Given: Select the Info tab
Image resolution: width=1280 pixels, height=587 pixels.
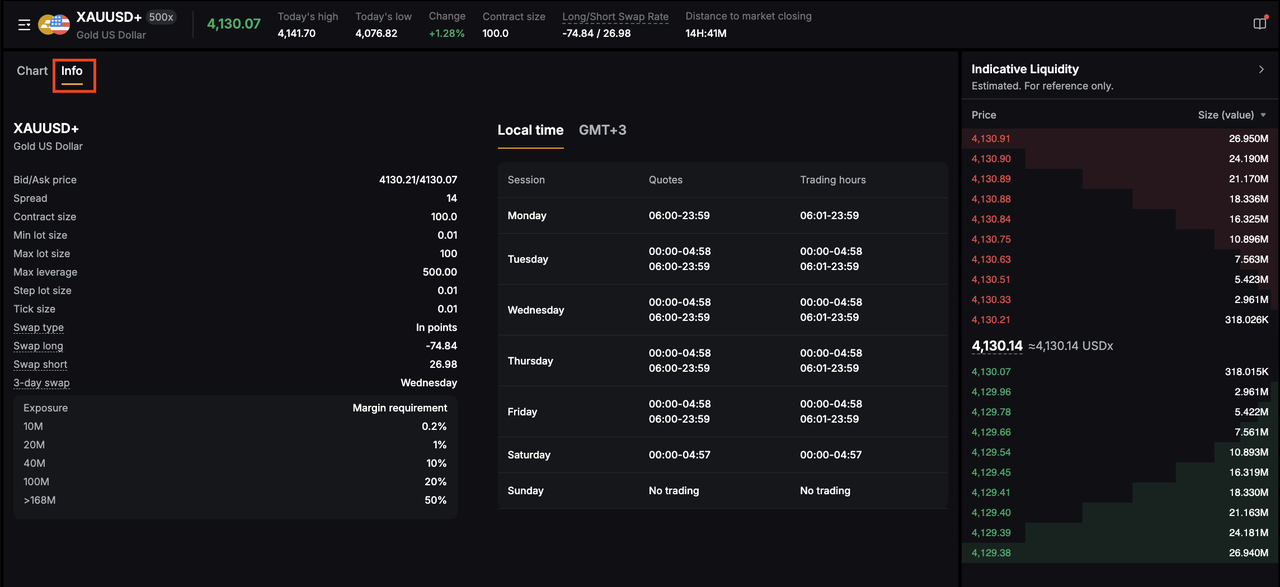Looking at the screenshot, I should [x=72, y=71].
